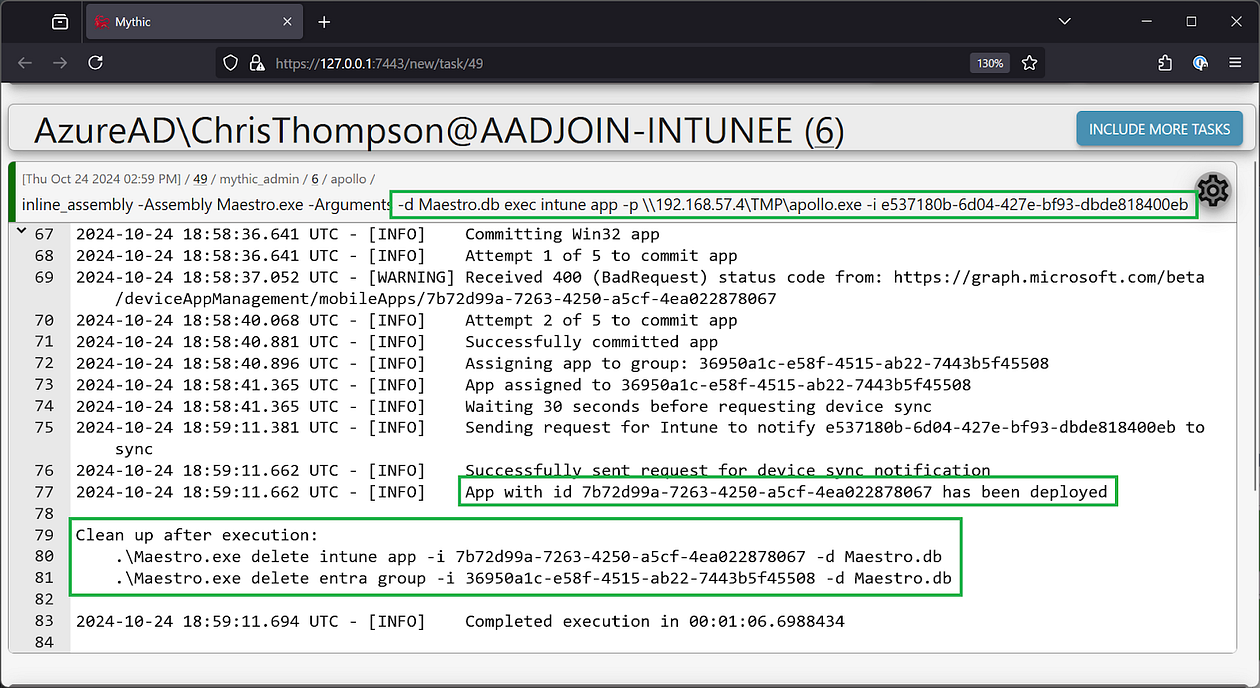Go forward using the browser forward arrow
Screen dimensions: 1260x688
(60, 63)
